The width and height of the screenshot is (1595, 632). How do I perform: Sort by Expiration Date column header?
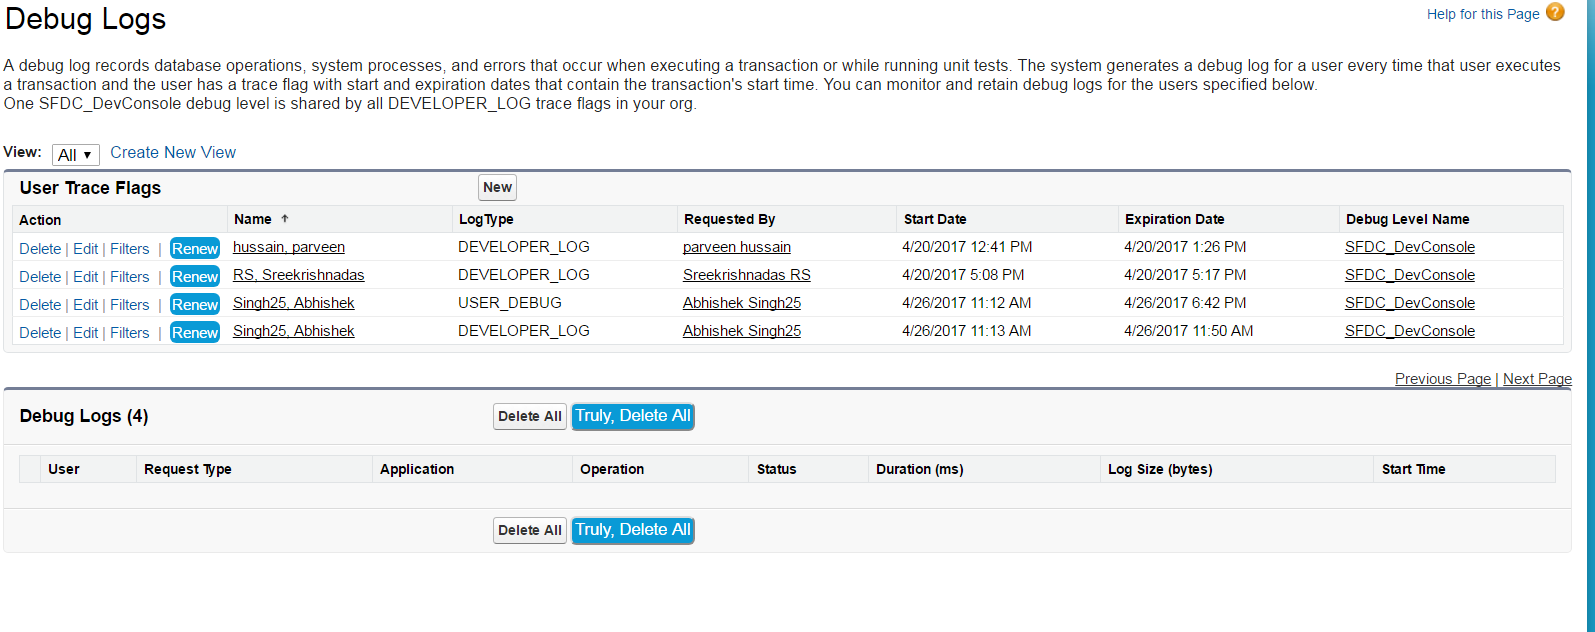click(1174, 219)
